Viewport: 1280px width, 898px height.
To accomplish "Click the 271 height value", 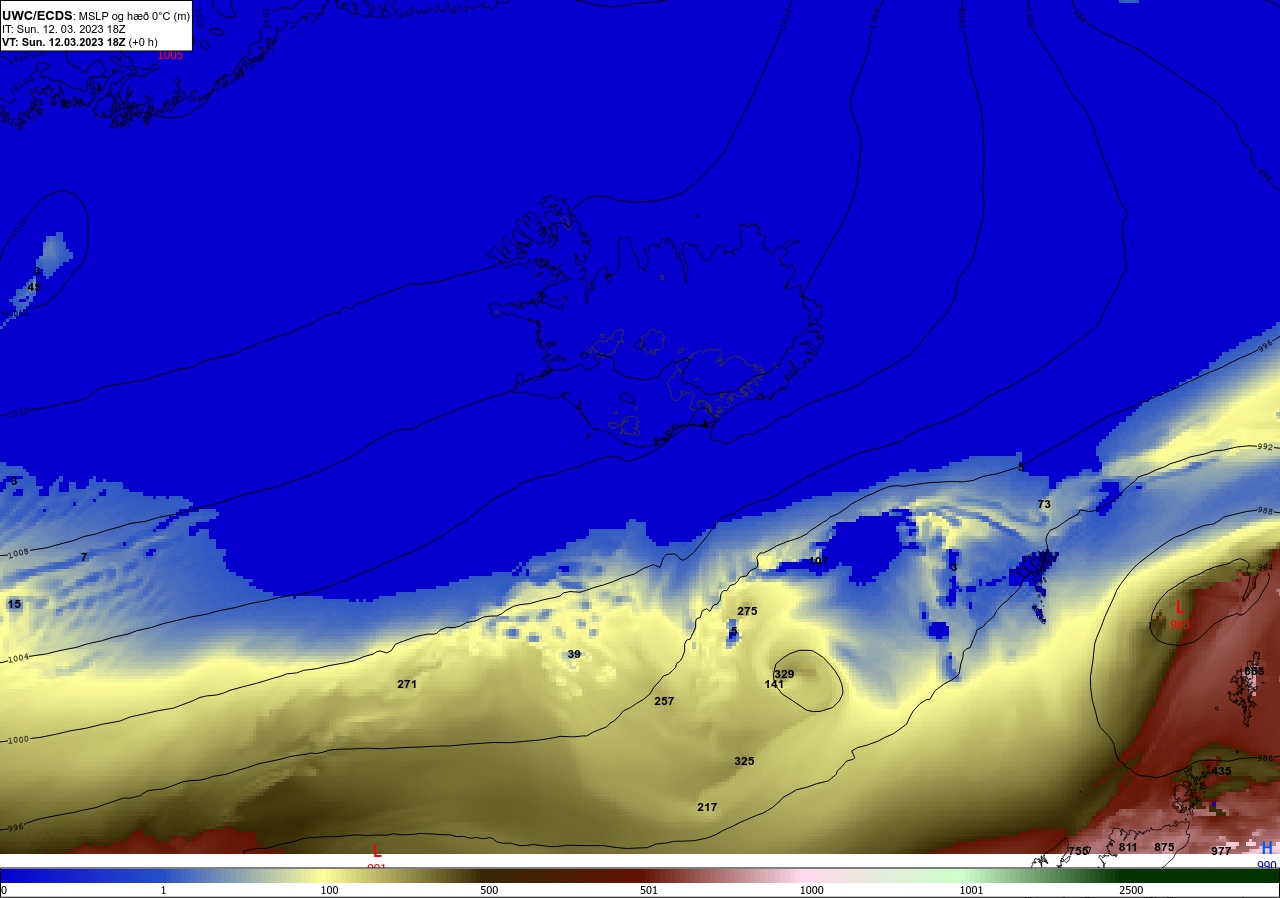I will coord(407,684).
